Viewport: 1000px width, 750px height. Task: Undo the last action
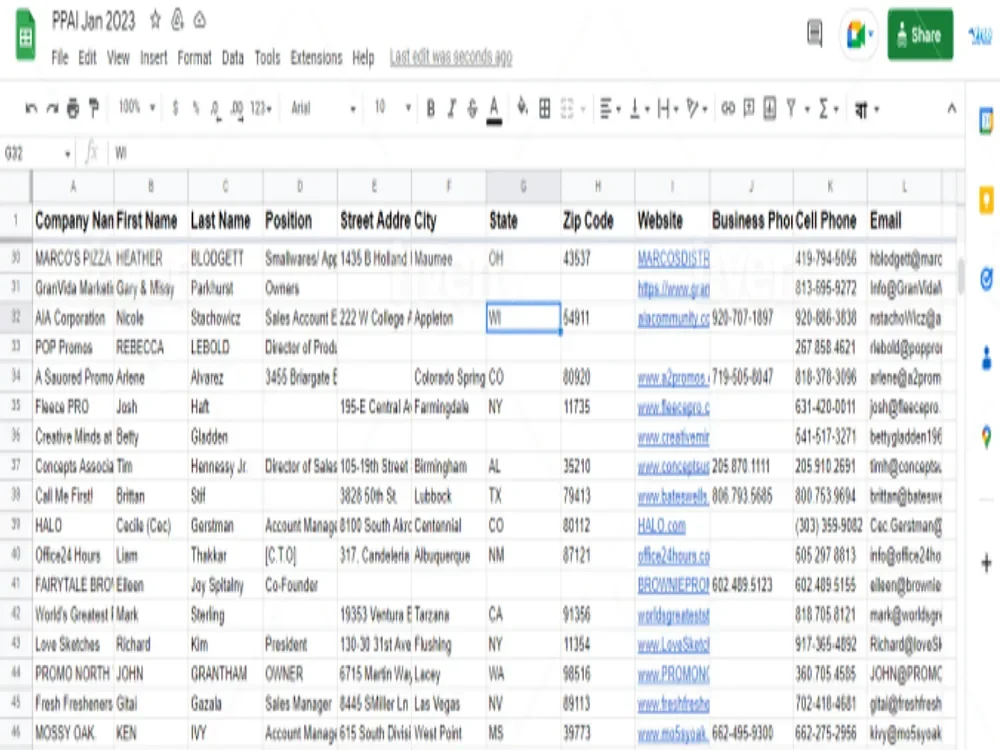[x=31, y=109]
